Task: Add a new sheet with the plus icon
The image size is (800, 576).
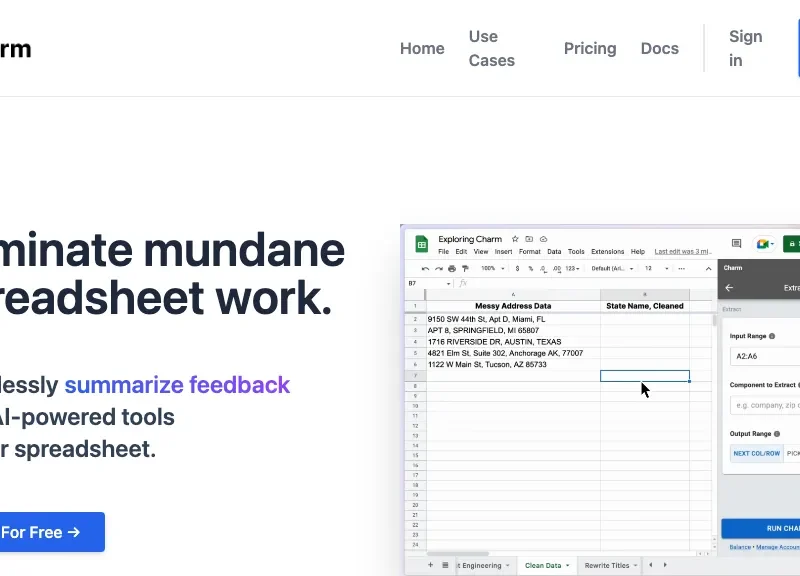Action: (x=431, y=565)
